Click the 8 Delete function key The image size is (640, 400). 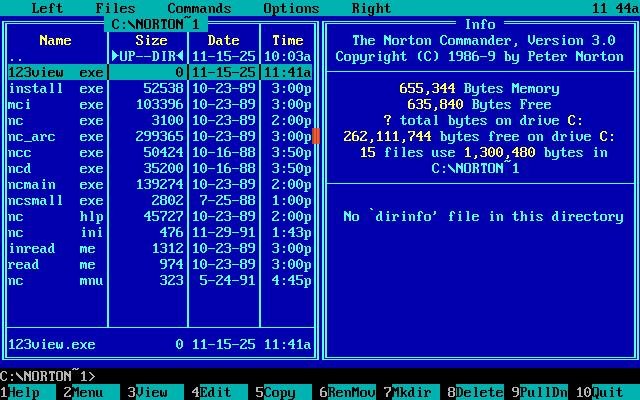click(476, 392)
